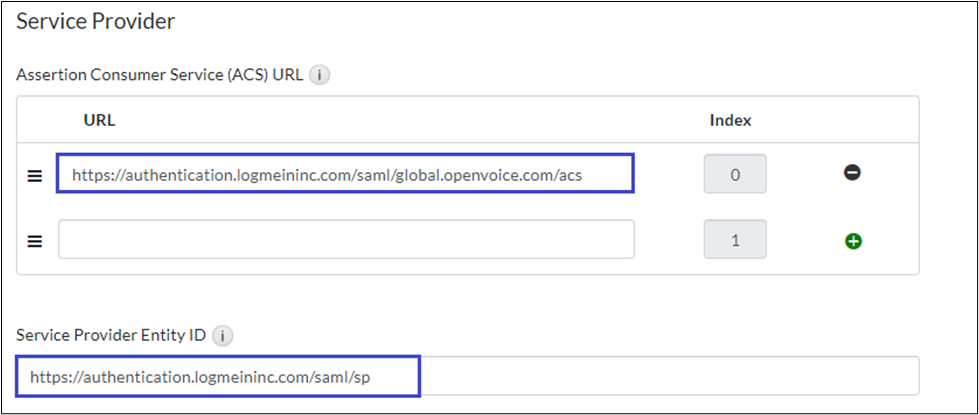Remove the first ACS URL with minus icon
The height and width of the screenshot is (415, 979).
pos(852,173)
